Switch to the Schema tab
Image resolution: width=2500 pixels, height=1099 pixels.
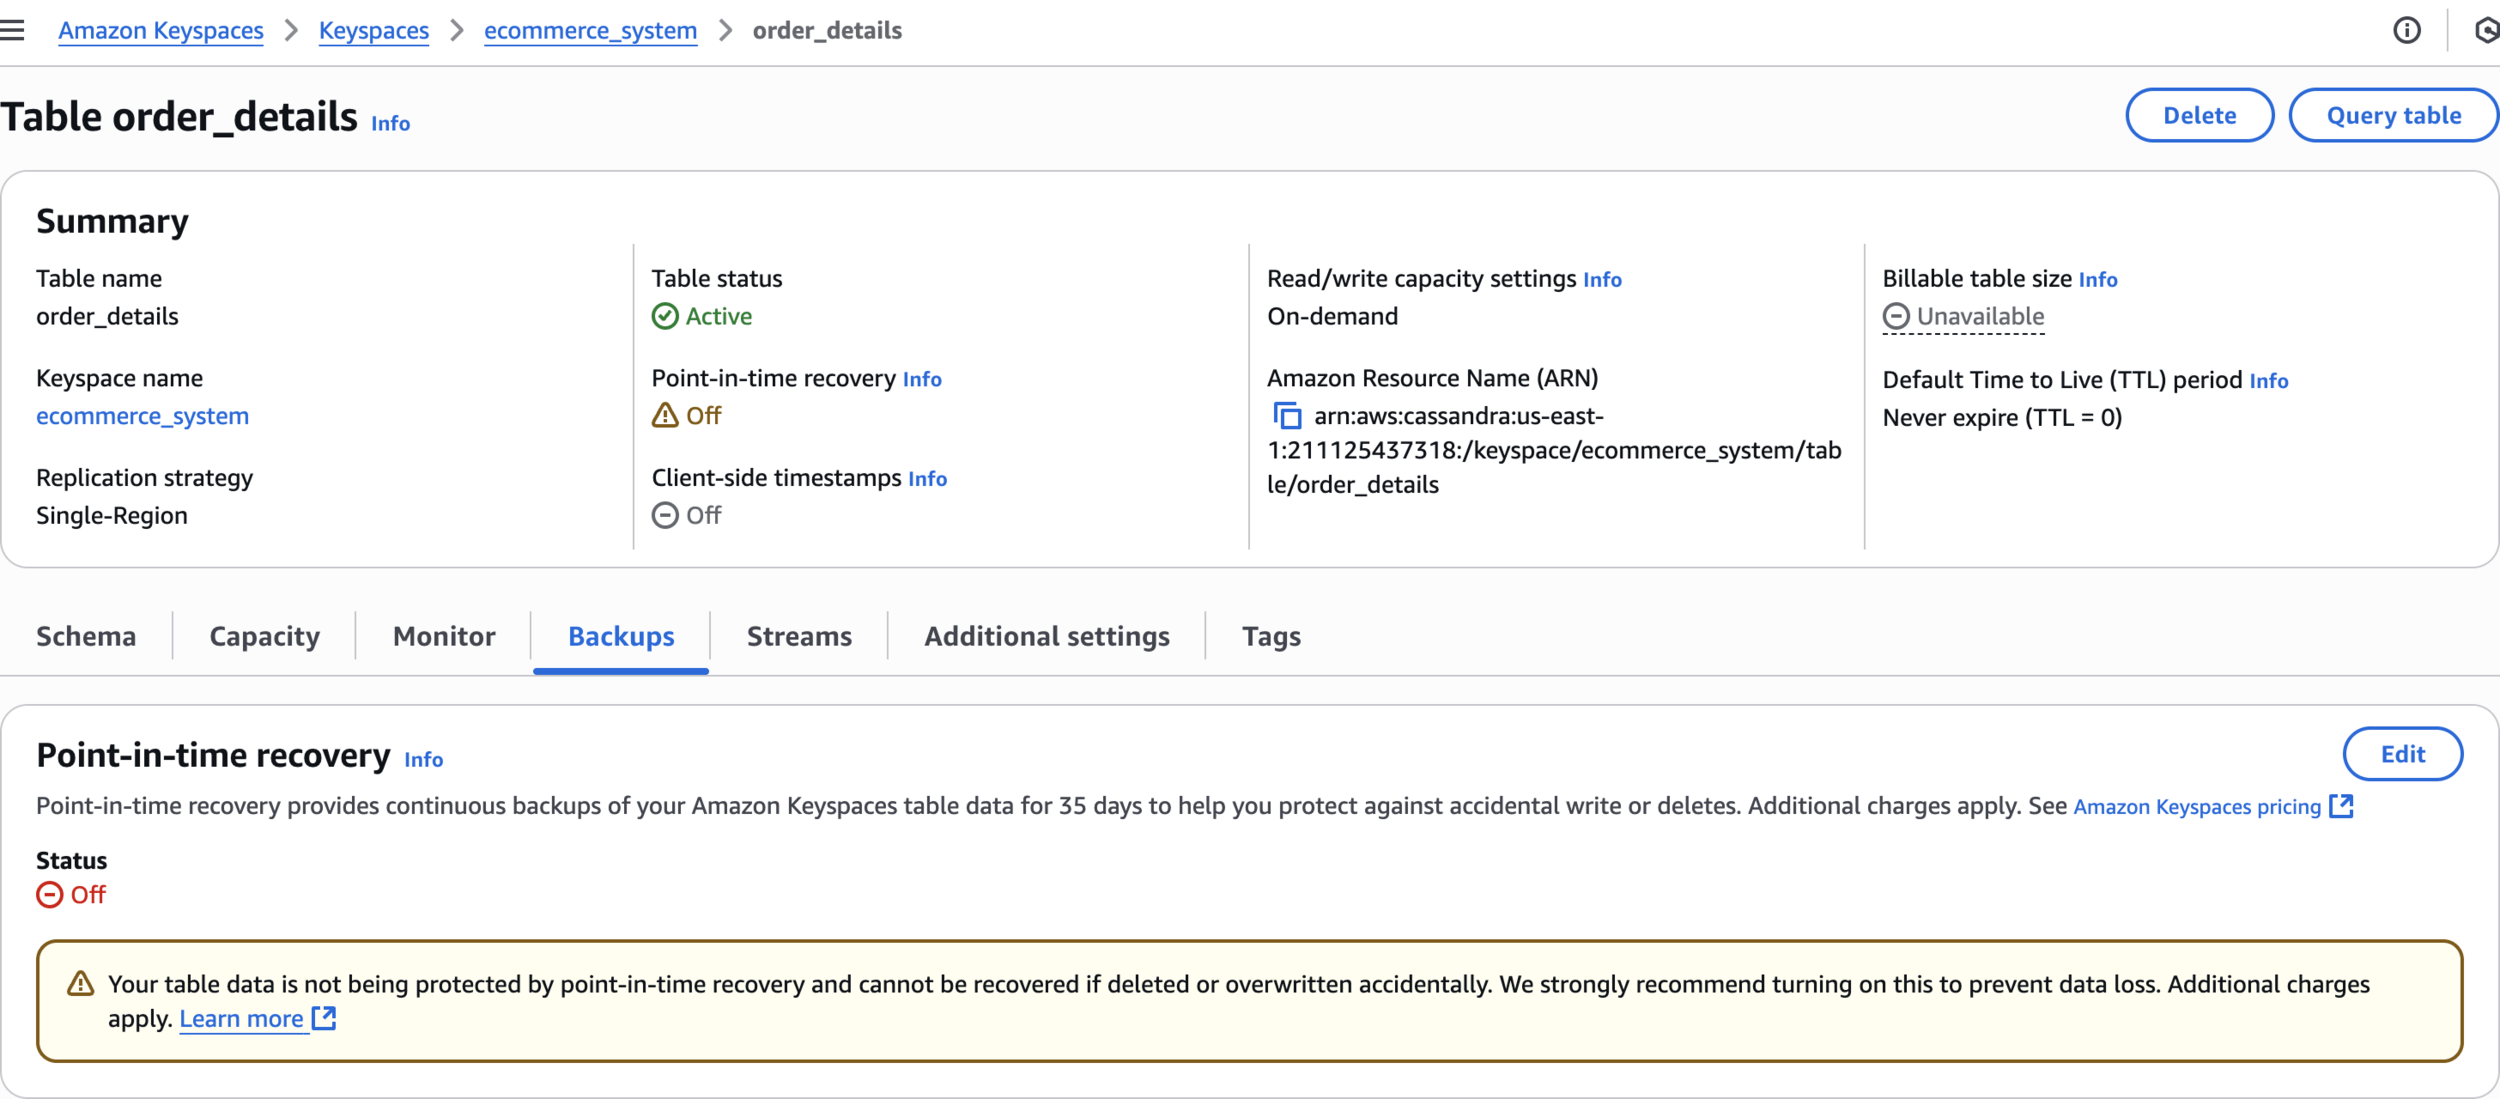click(86, 636)
